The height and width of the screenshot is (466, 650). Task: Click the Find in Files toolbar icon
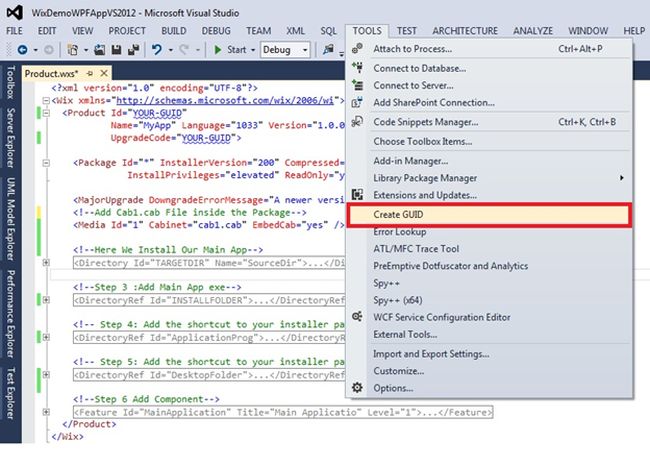pyautogui.click(x=329, y=49)
